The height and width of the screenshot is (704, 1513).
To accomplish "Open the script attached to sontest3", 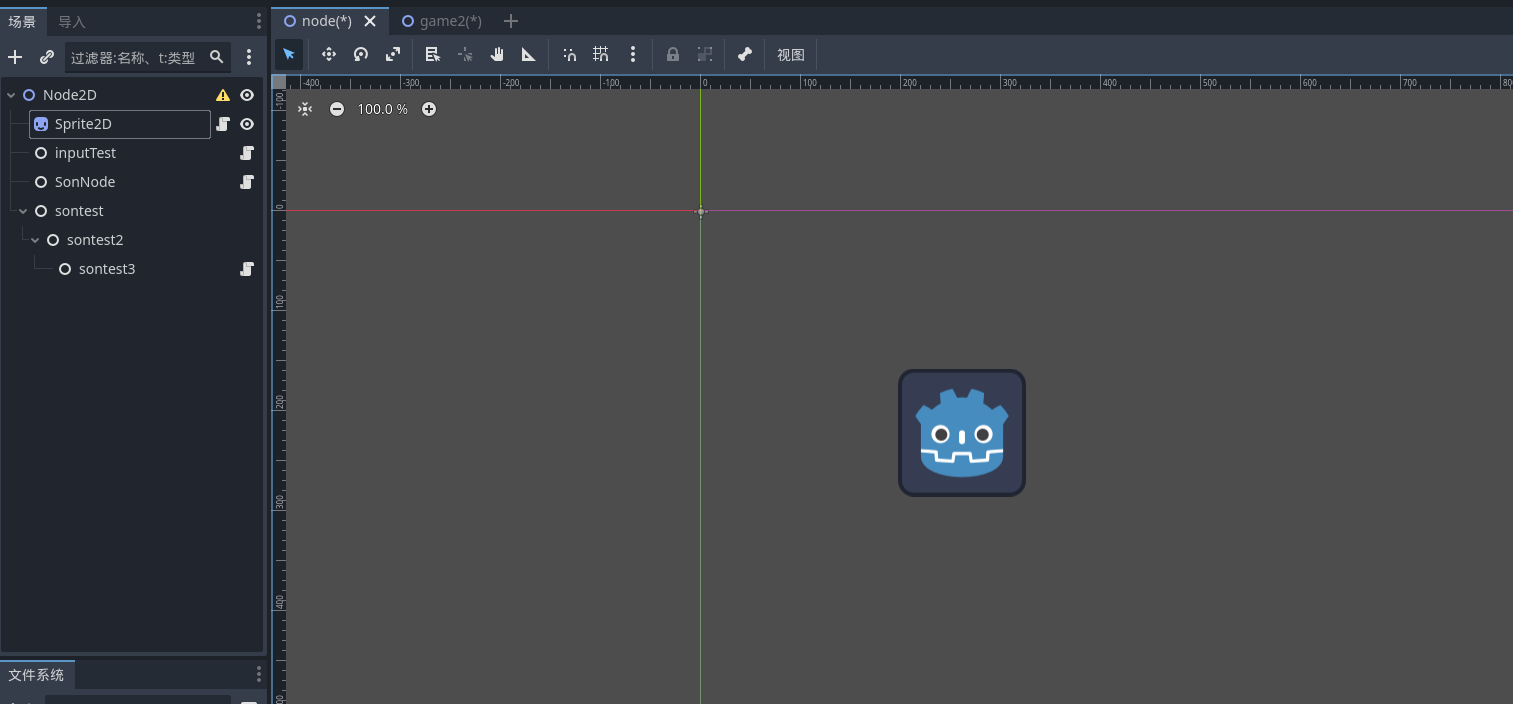I will (x=247, y=269).
